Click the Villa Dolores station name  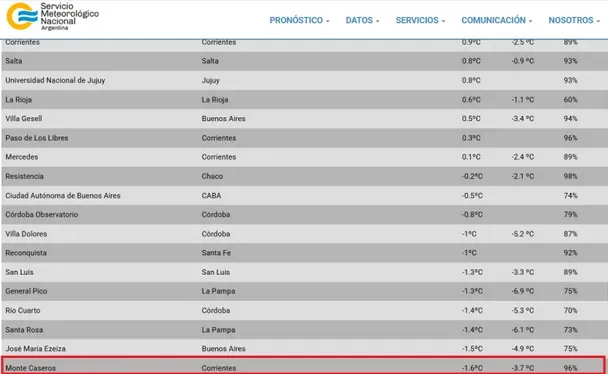[26, 234]
